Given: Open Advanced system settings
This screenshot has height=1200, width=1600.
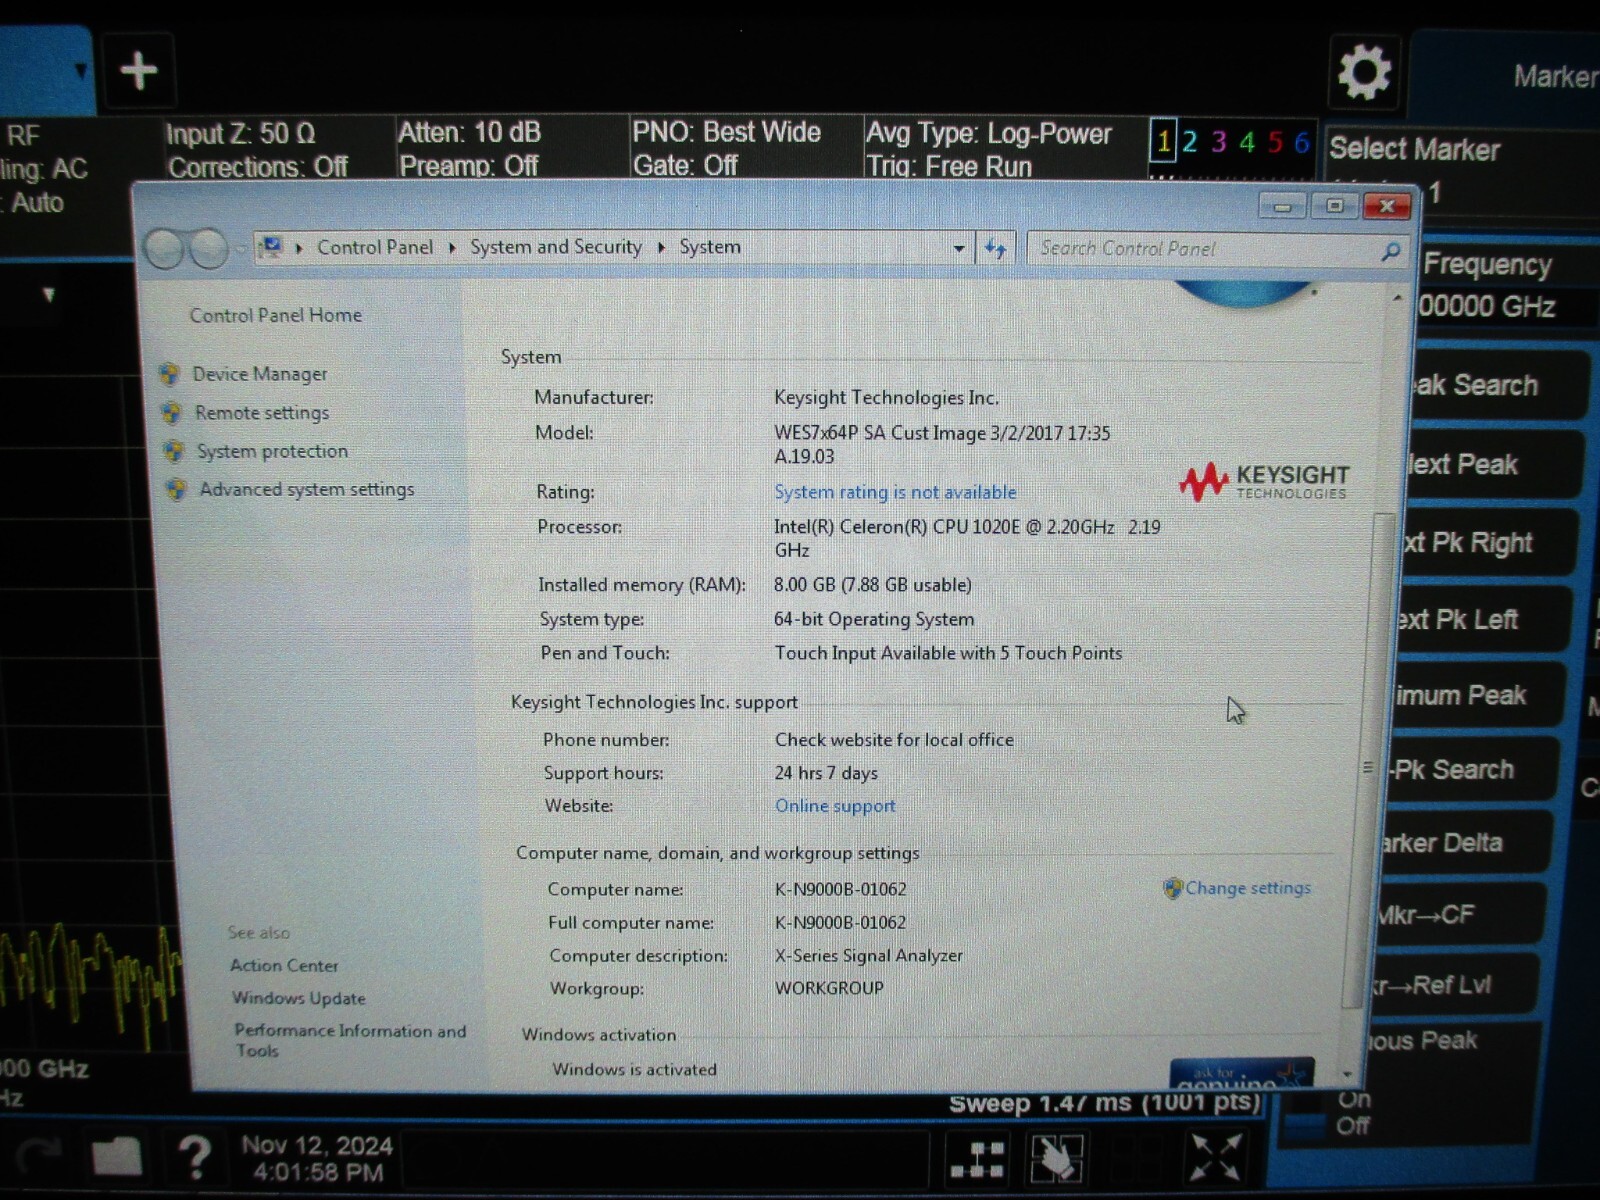Looking at the screenshot, I should click(306, 489).
